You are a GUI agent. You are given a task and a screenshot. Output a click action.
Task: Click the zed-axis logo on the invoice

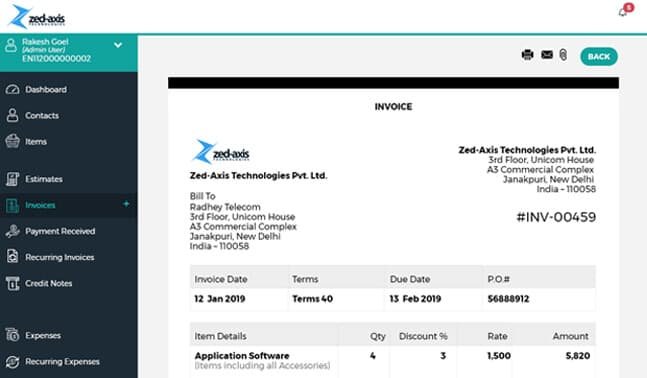(x=221, y=151)
